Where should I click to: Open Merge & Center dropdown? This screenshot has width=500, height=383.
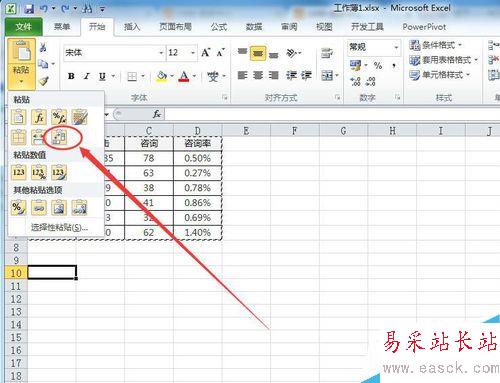pyautogui.click(x=337, y=76)
